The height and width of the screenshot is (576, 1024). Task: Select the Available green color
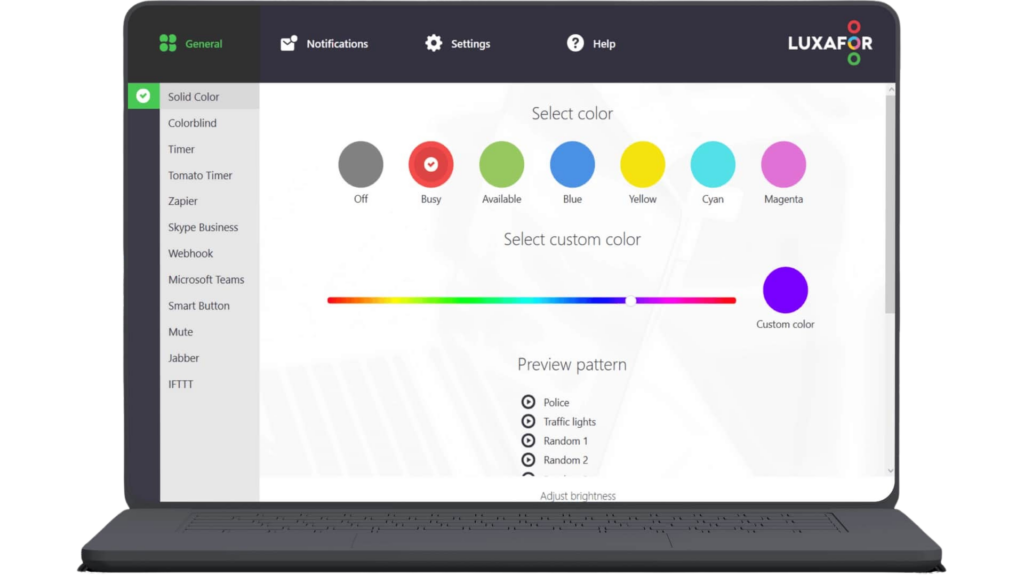502,165
